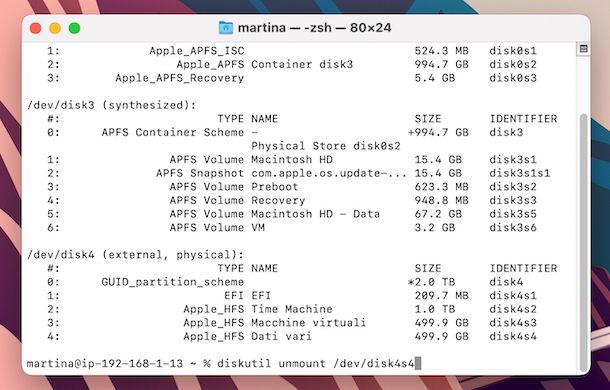
Task: Click the 'Time Machine' partition name
Action: pos(292,309)
